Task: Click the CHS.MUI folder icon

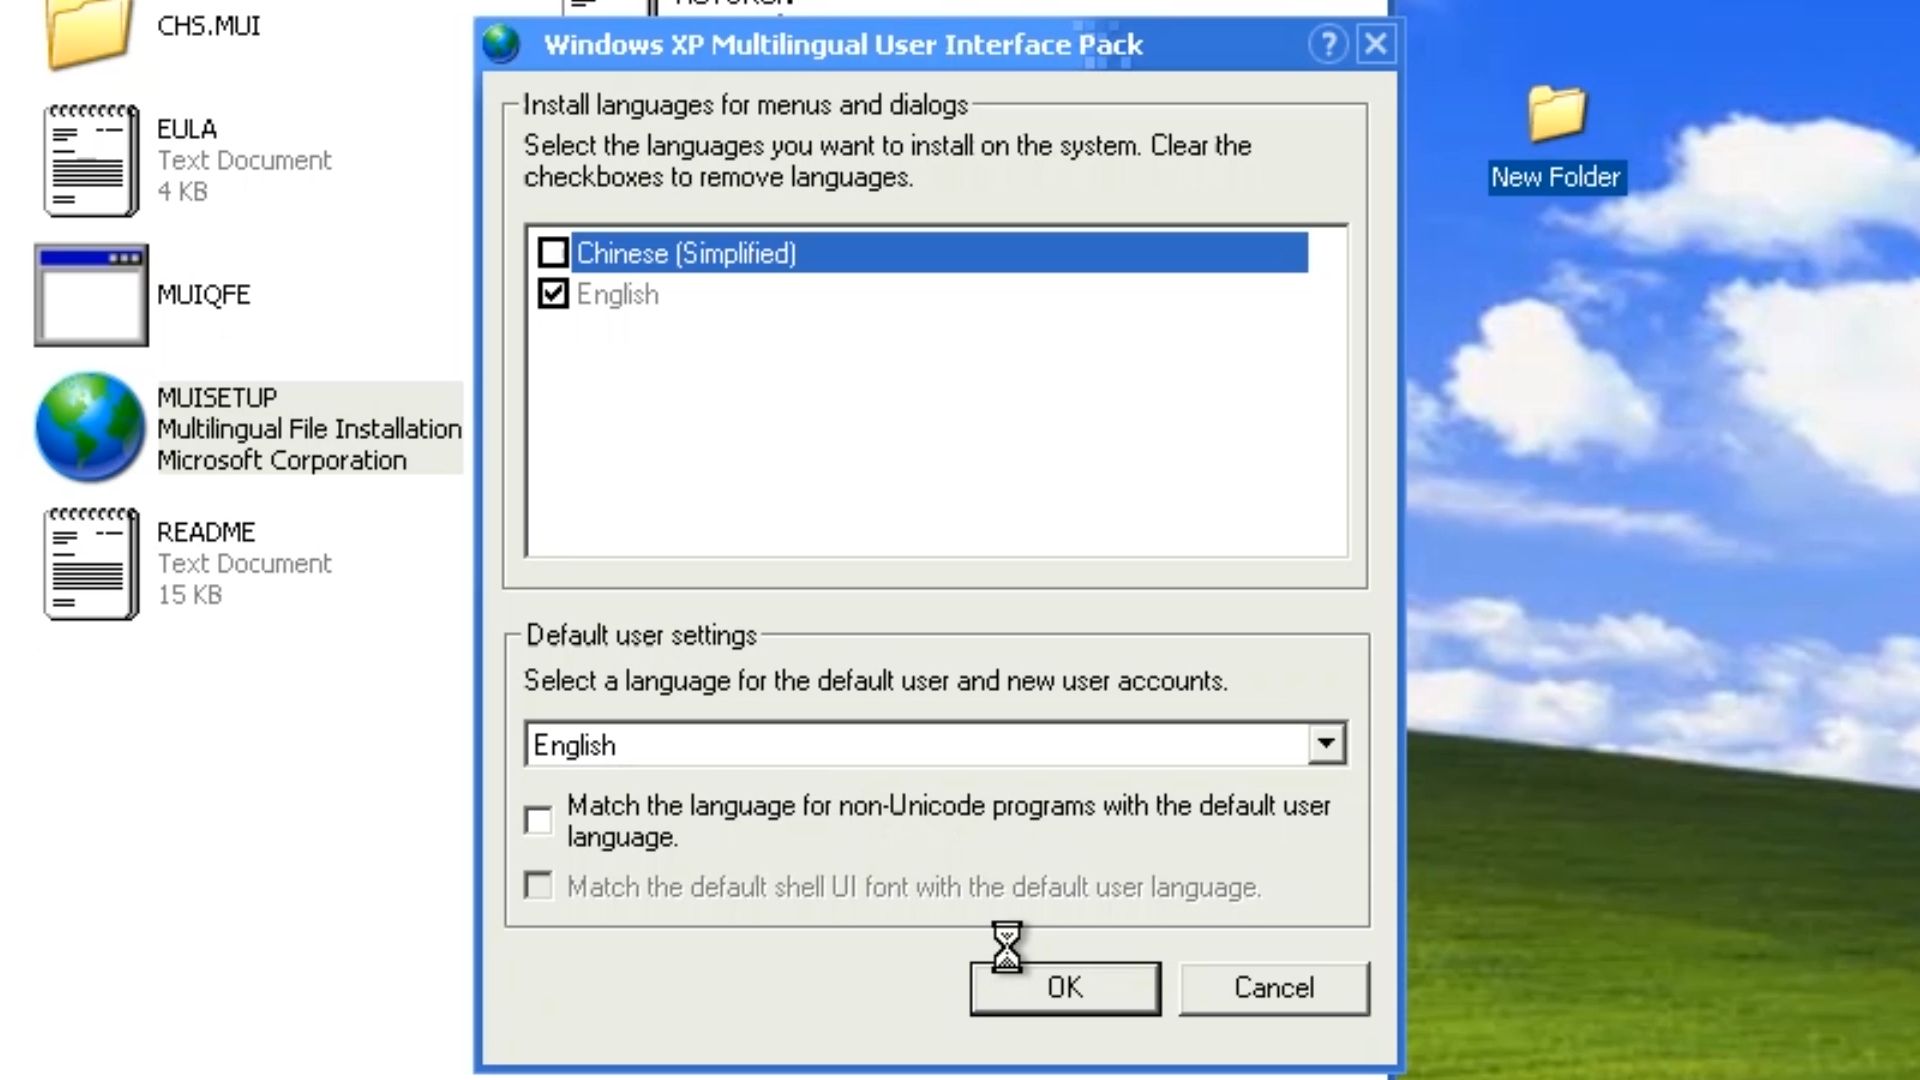Action: click(x=88, y=32)
